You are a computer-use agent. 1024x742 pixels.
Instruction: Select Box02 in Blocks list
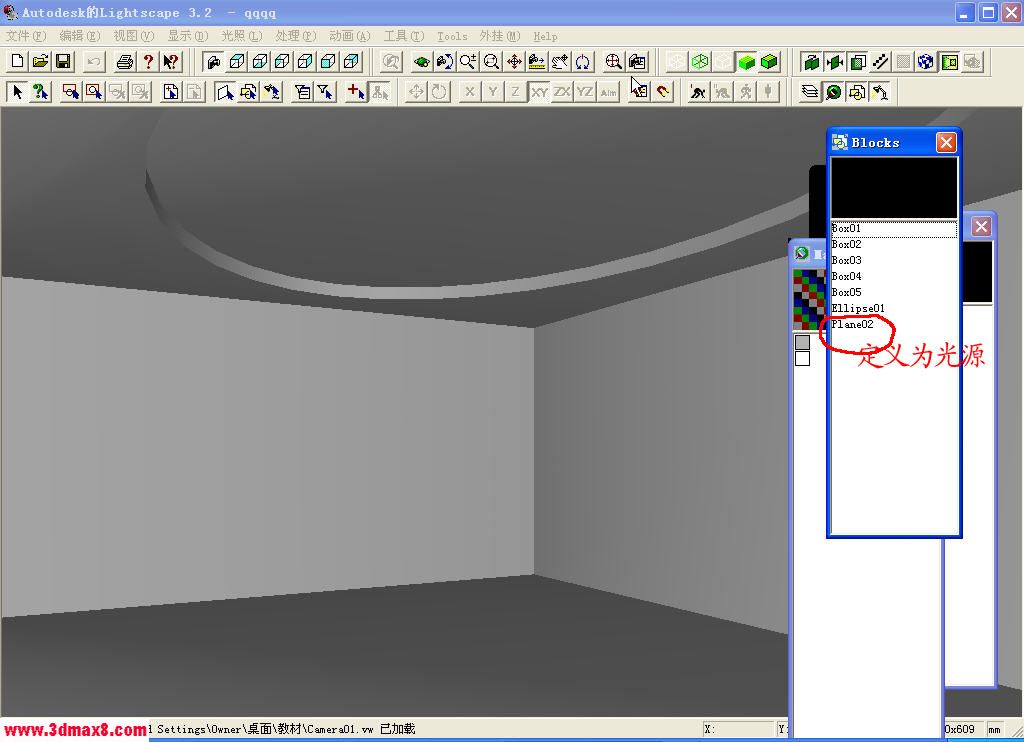click(x=894, y=244)
